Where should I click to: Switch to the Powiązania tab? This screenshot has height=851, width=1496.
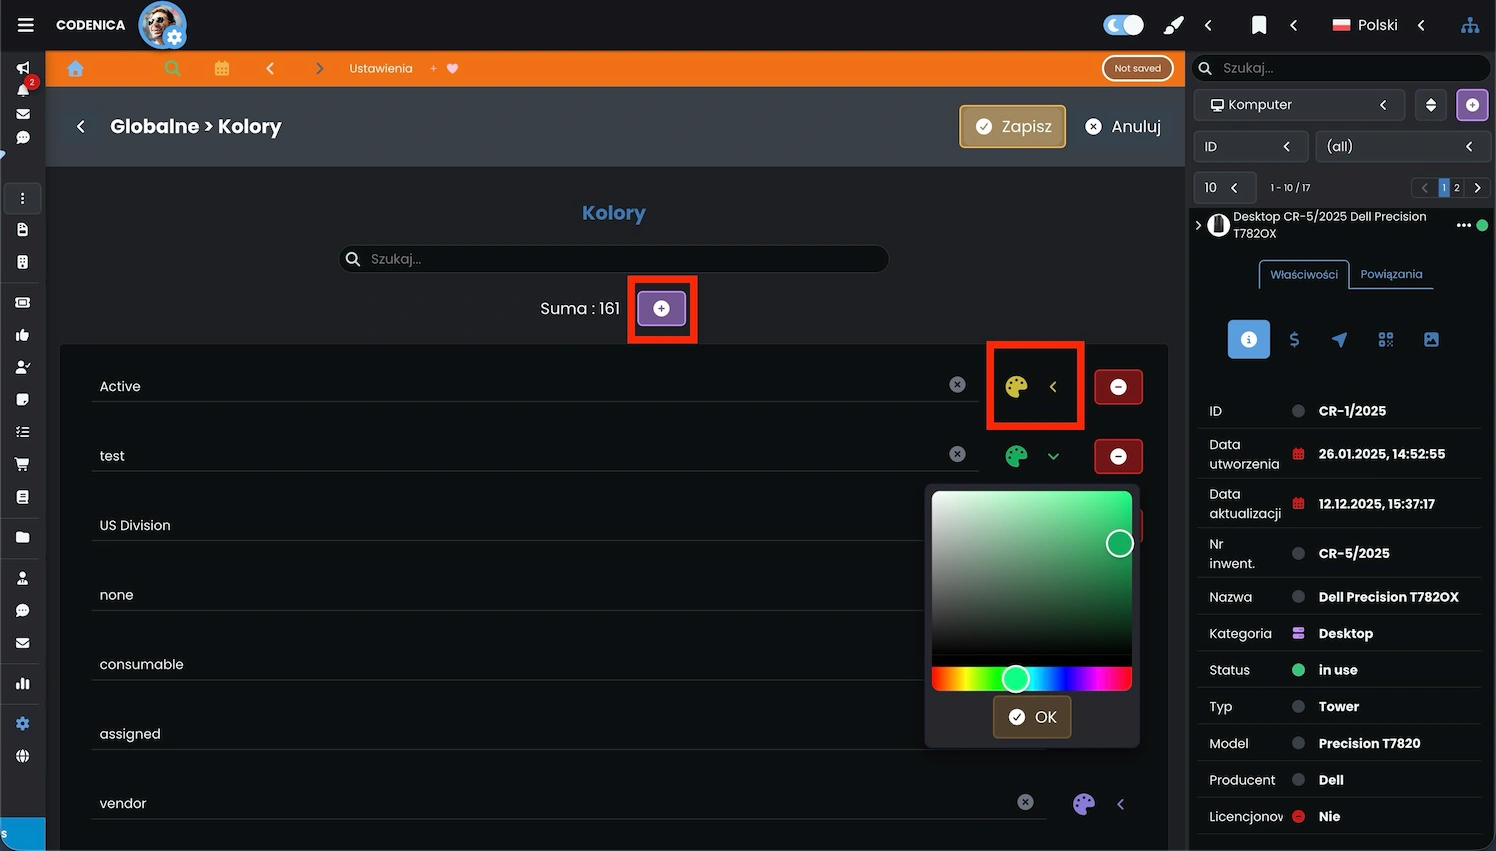(1391, 274)
